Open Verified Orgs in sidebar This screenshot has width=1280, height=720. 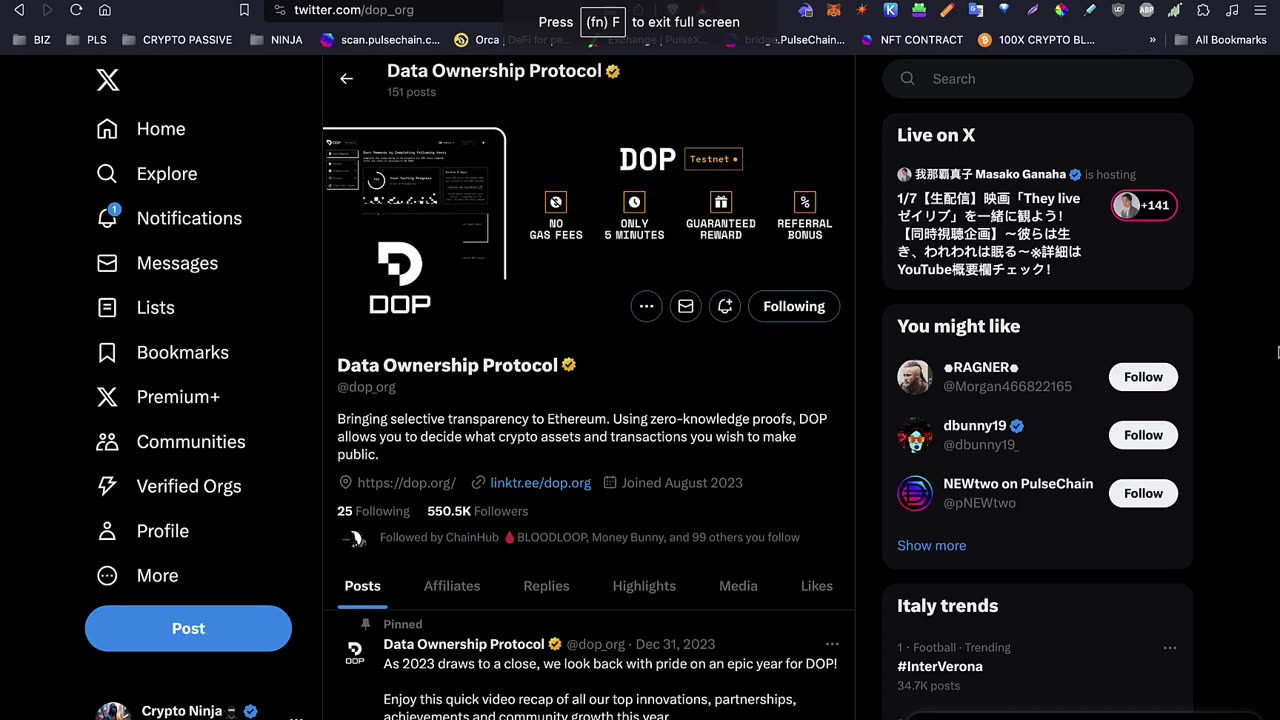[x=168, y=486]
